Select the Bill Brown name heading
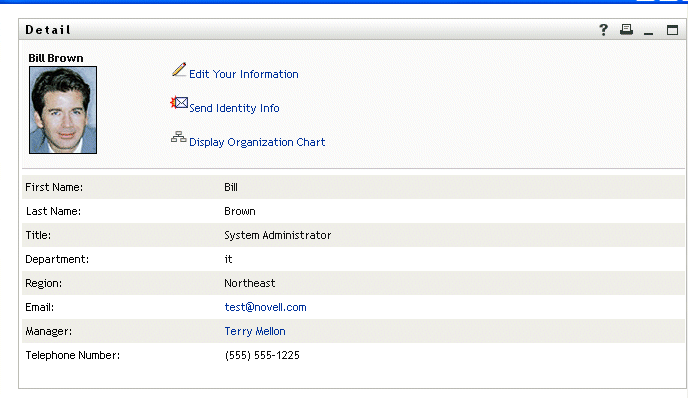 coord(56,58)
